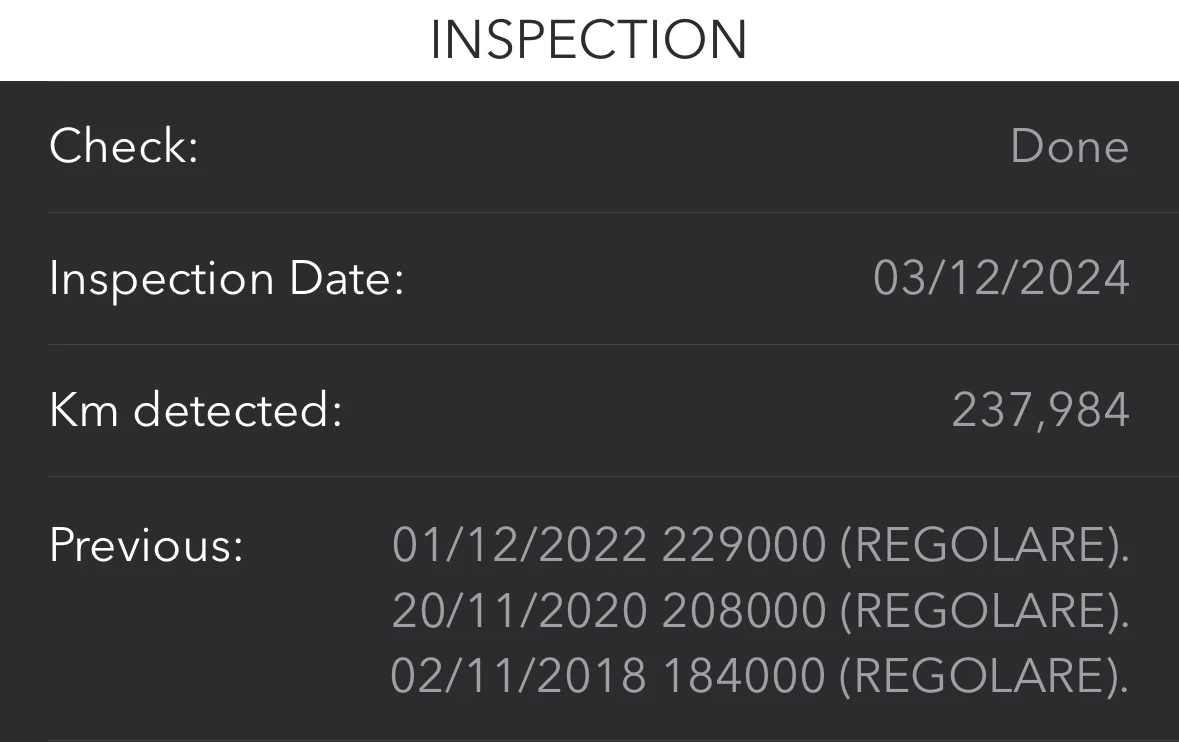Image resolution: width=1179 pixels, height=742 pixels.
Task: Select the Km detected label
Action: tap(196, 410)
